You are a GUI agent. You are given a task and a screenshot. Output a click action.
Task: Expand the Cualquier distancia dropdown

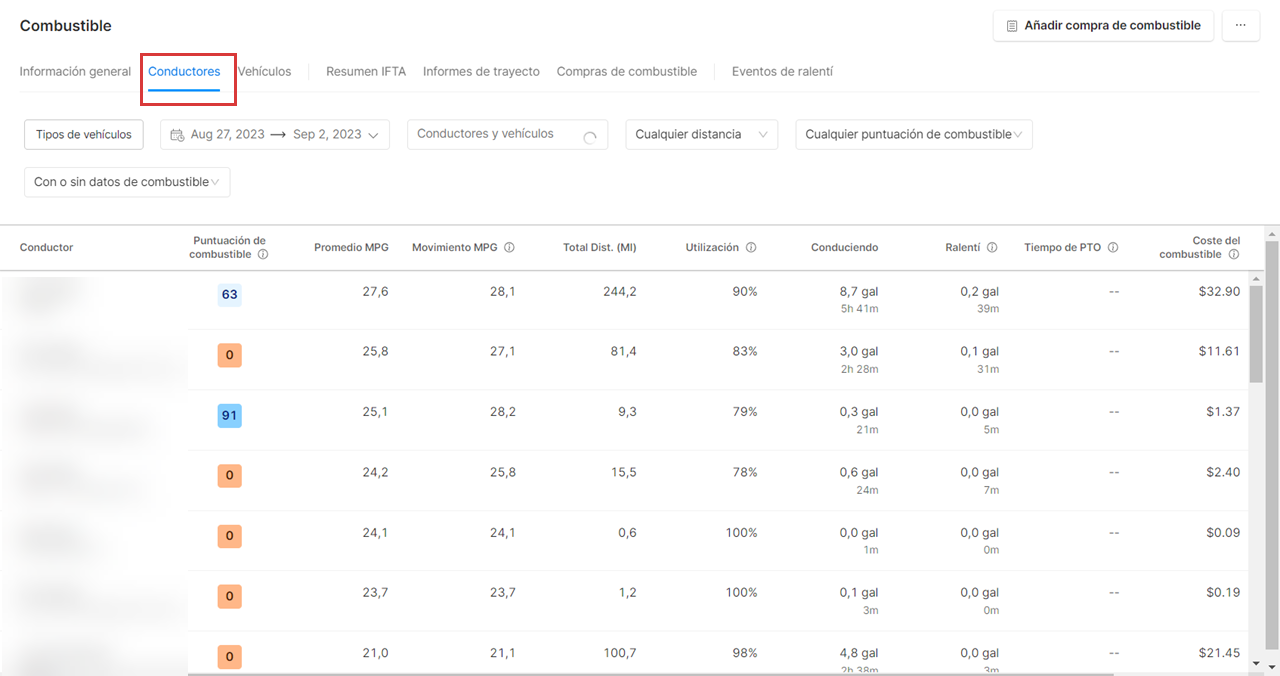point(701,134)
